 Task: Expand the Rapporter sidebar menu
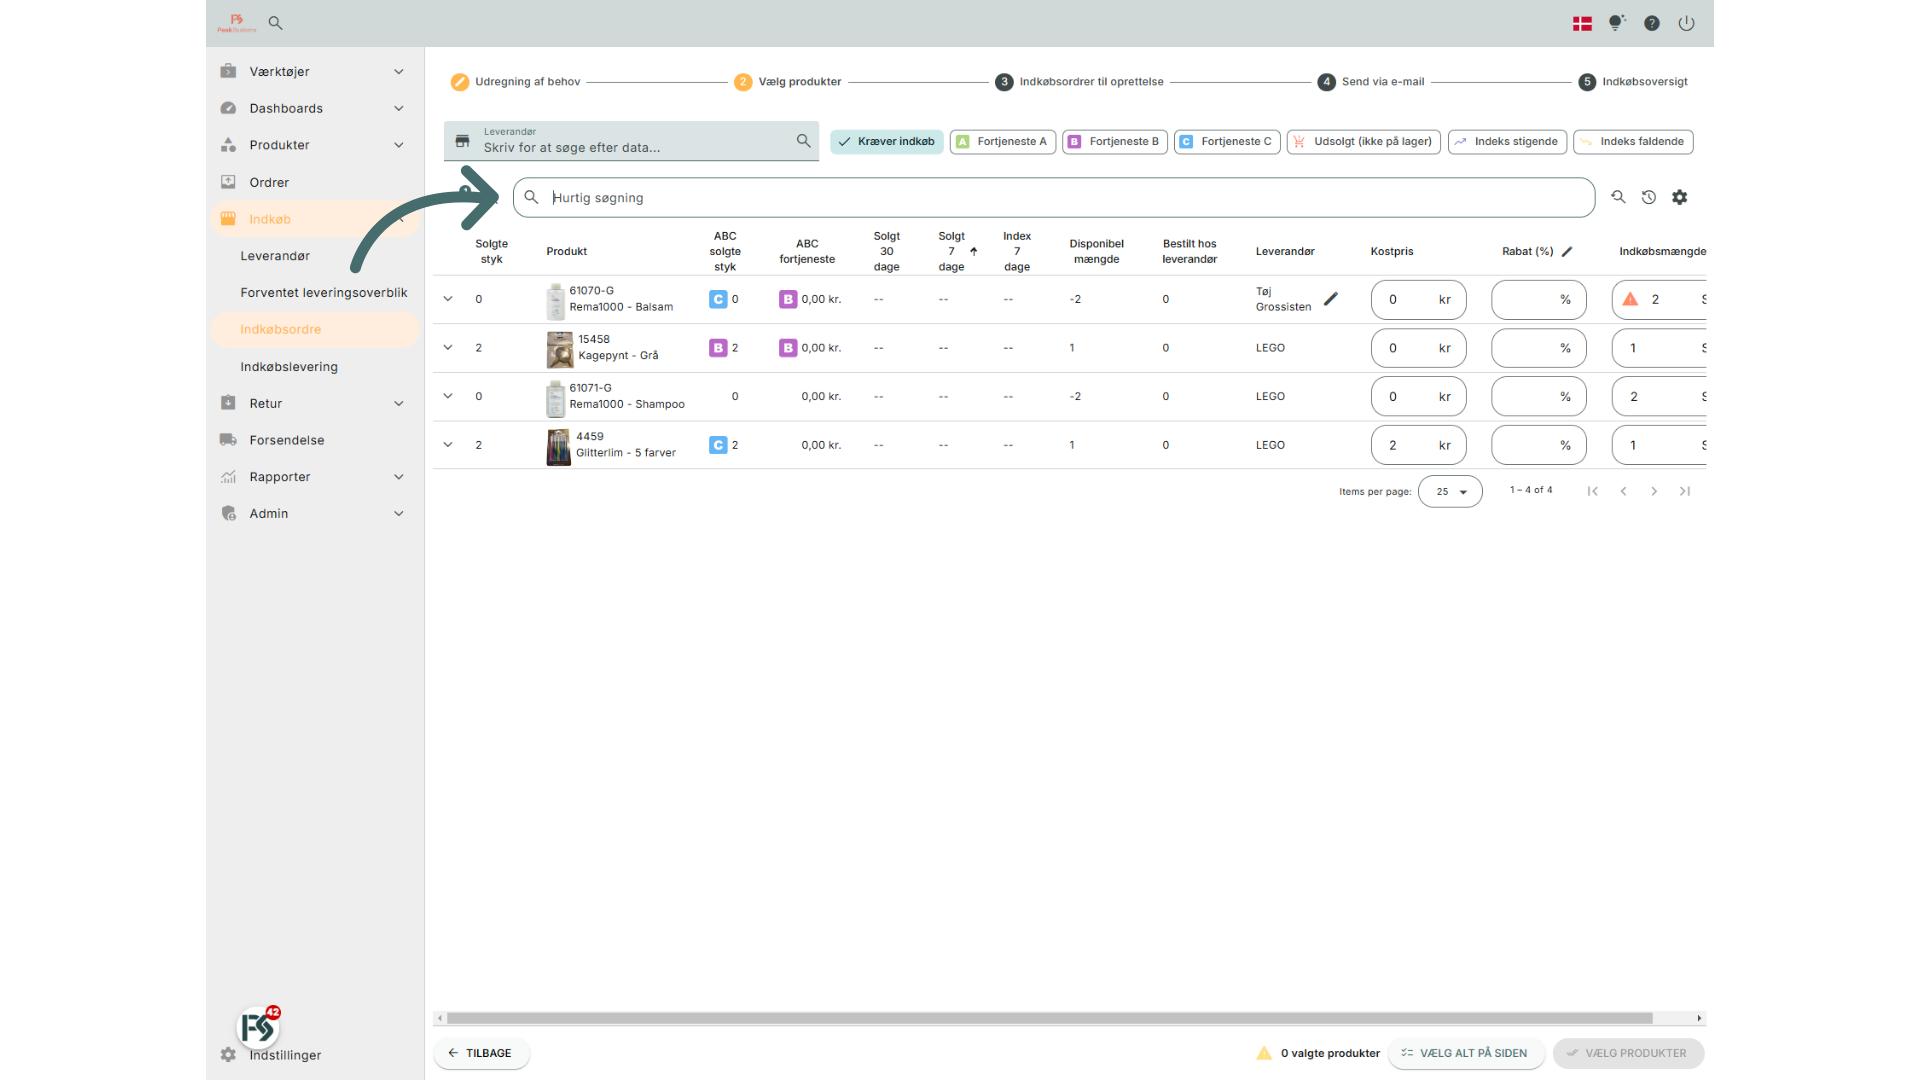(313, 477)
